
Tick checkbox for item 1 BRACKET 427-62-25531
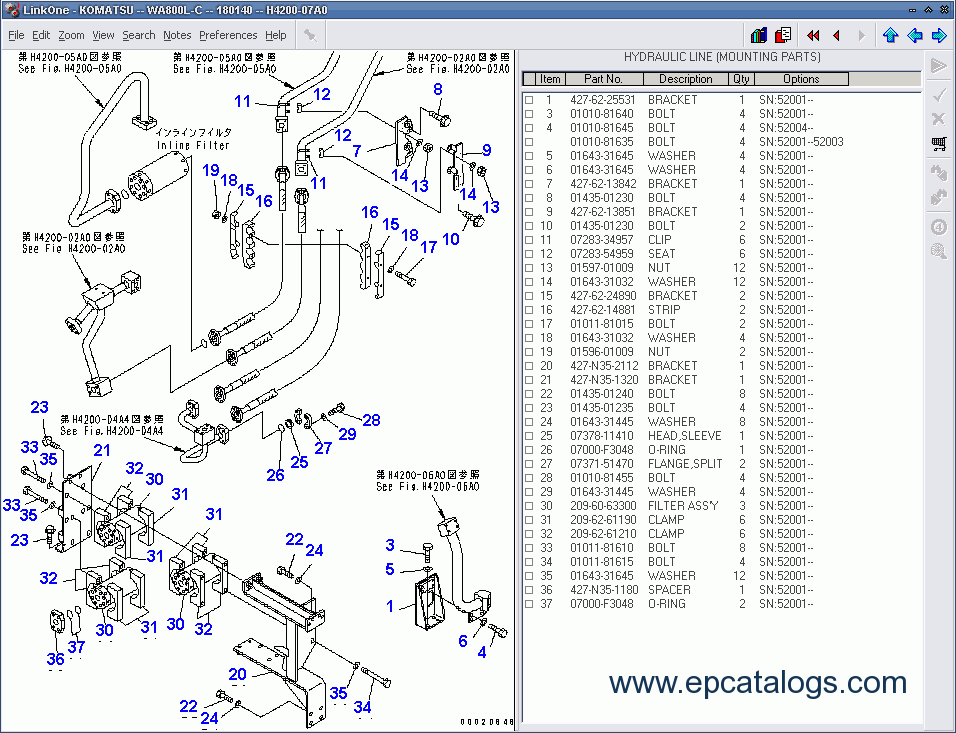529,100
